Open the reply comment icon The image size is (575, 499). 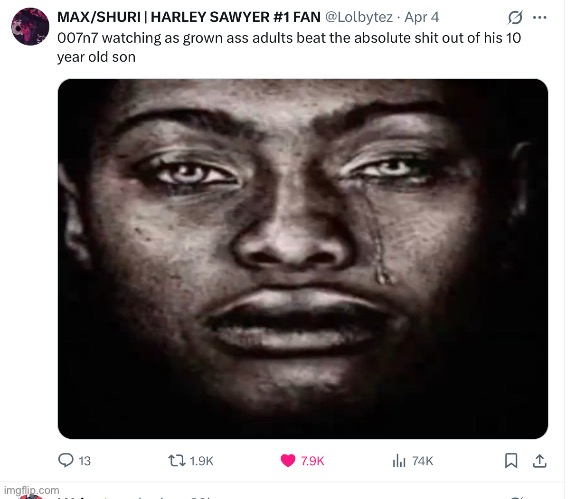point(66,460)
